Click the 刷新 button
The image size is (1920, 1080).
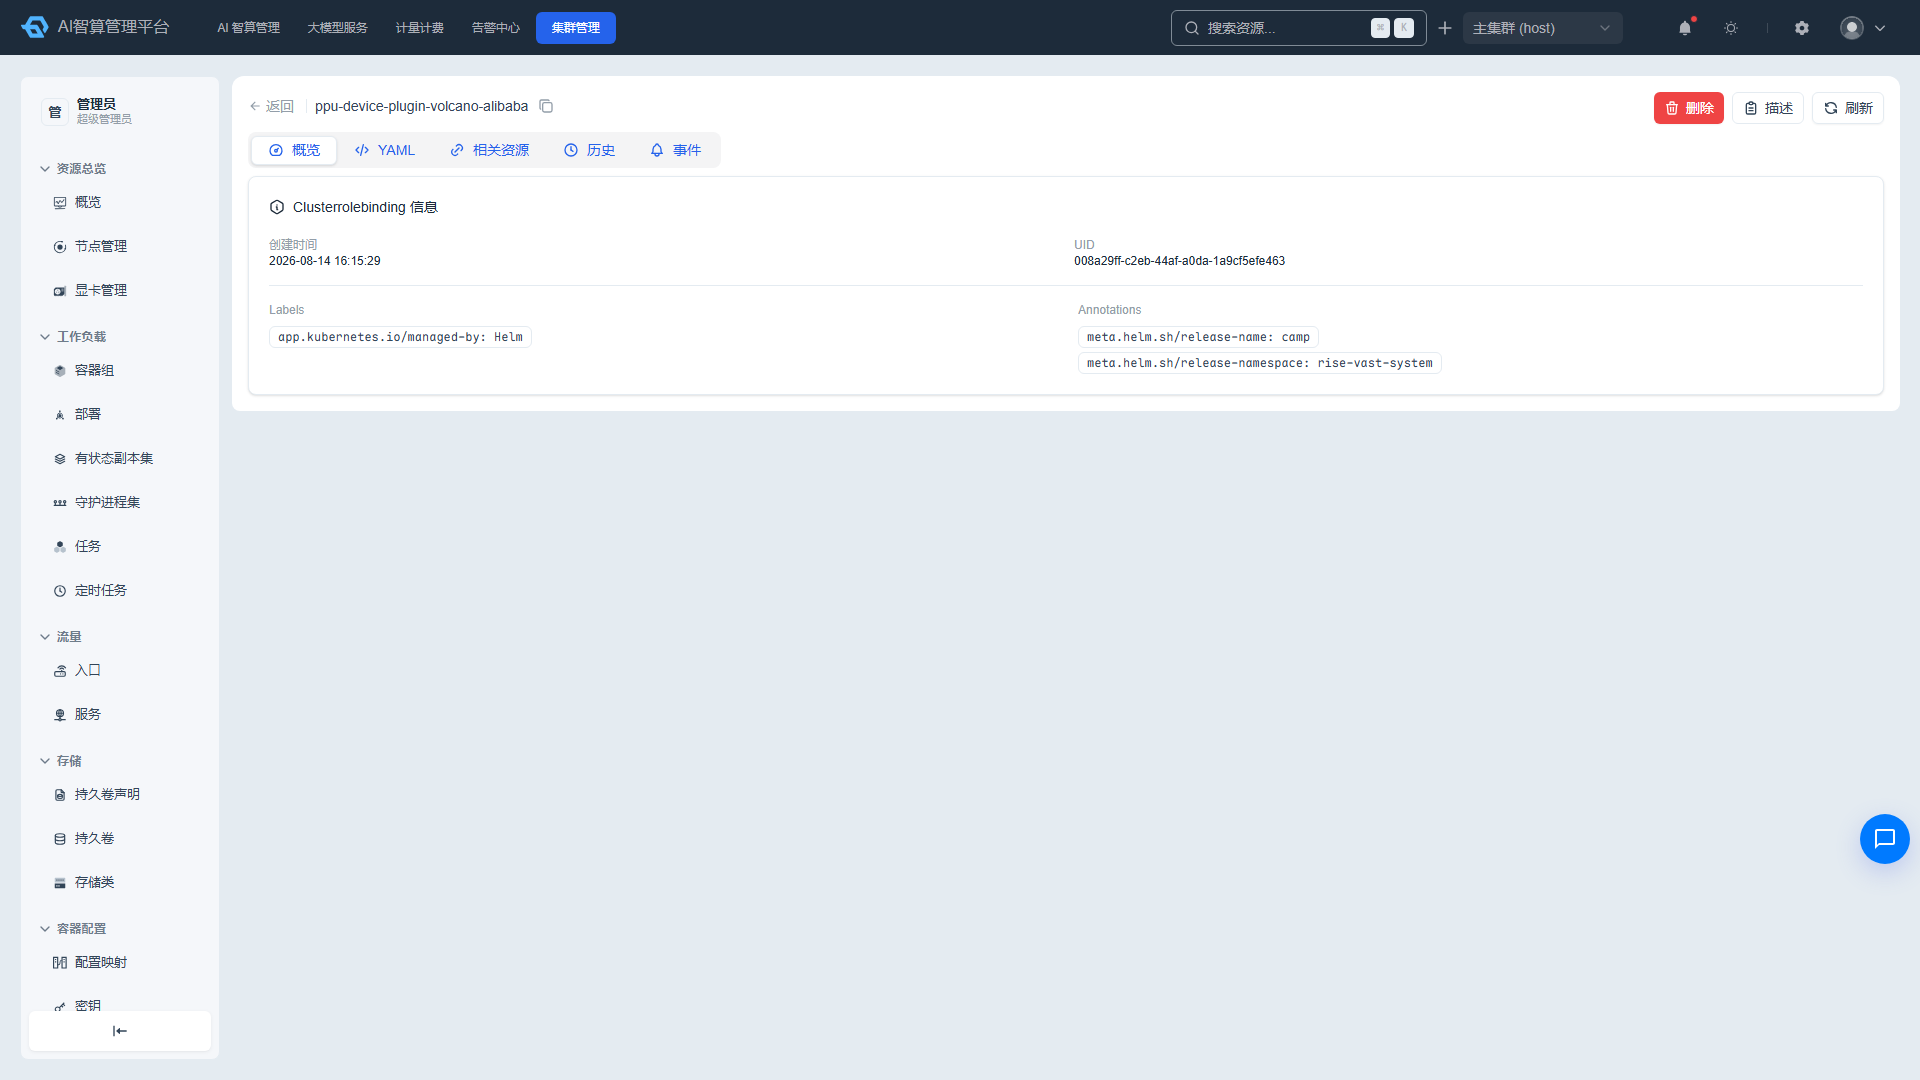[x=1848, y=108]
